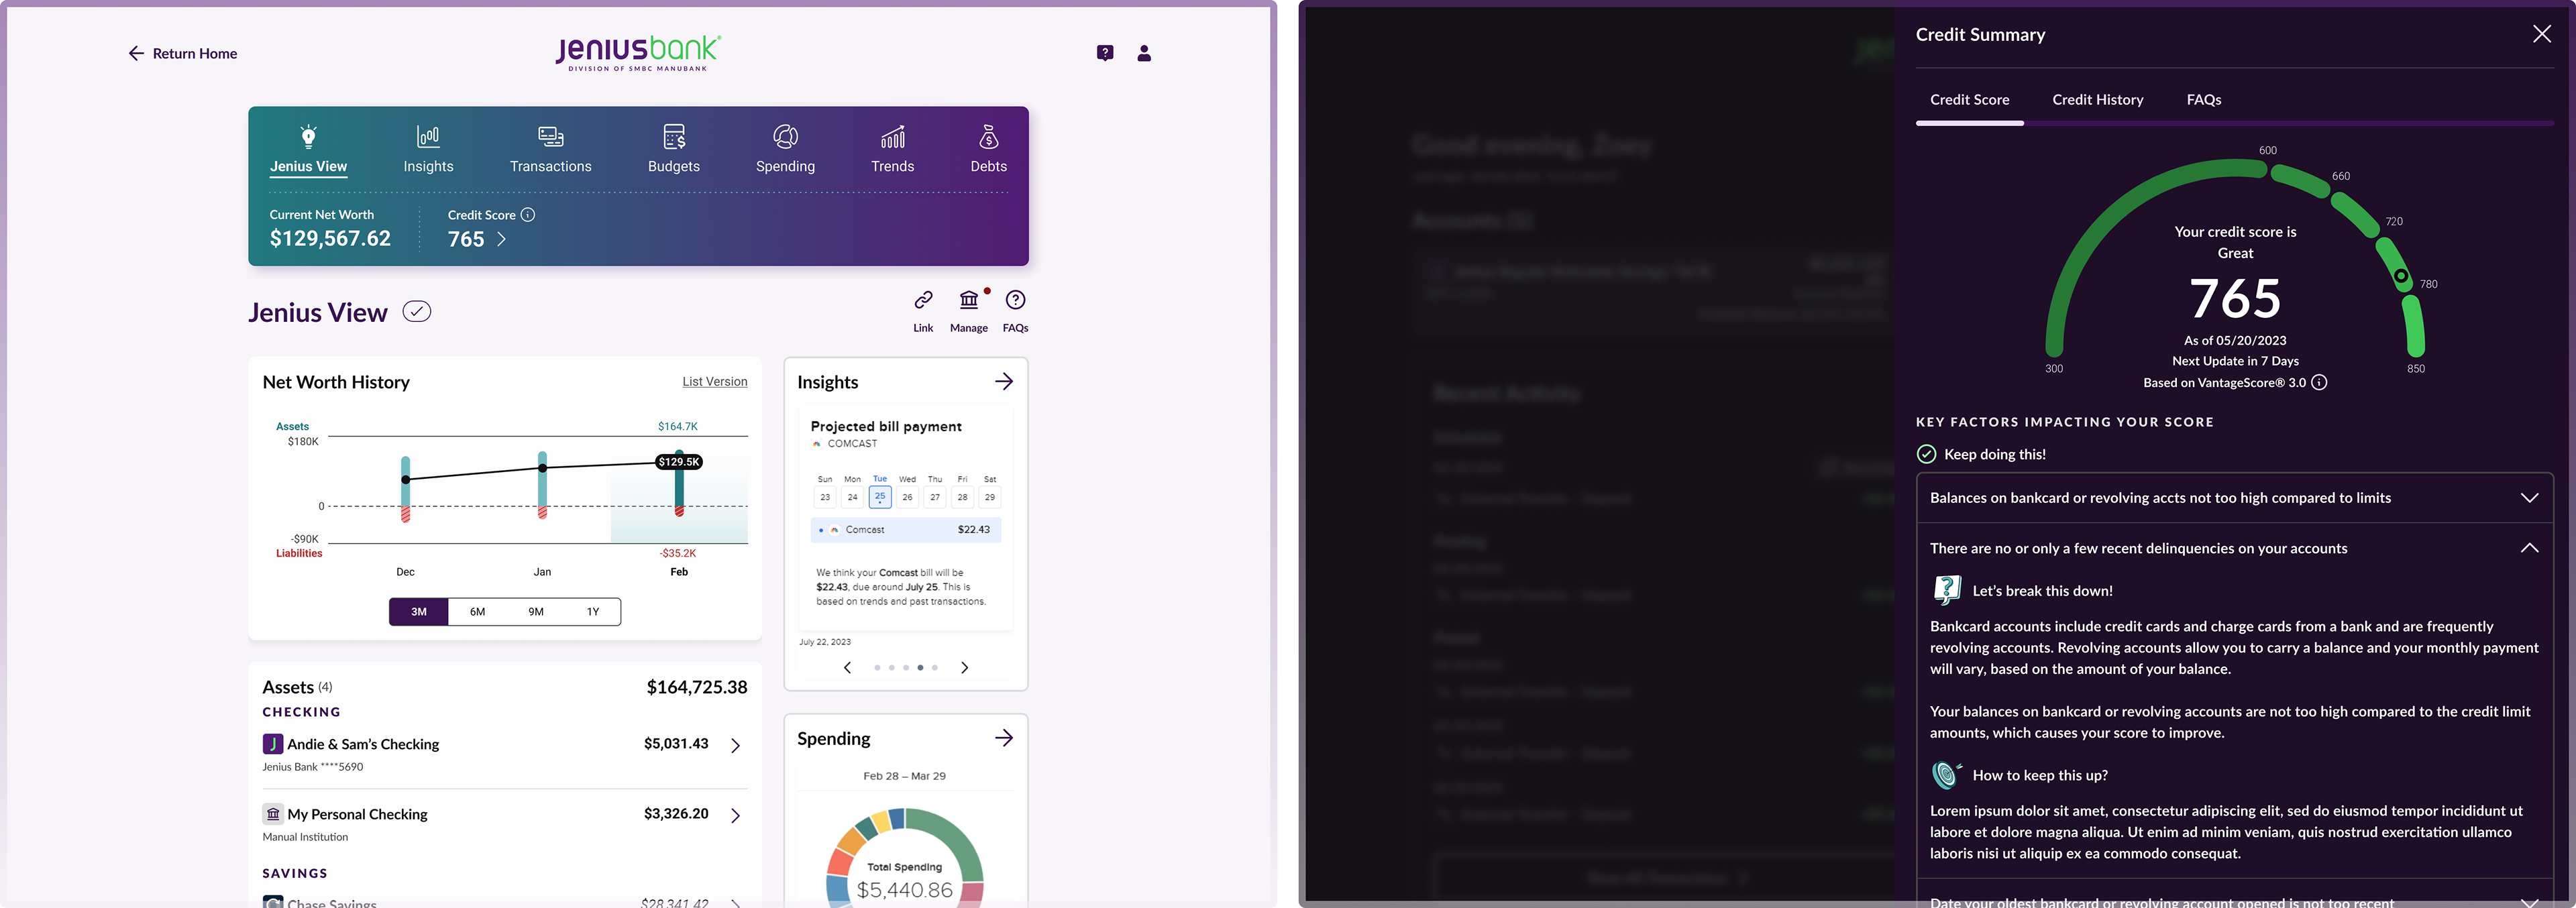Click the user profile icon
Image resolution: width=2576 pixels, height=908 pixels.
coord(1144,54)
